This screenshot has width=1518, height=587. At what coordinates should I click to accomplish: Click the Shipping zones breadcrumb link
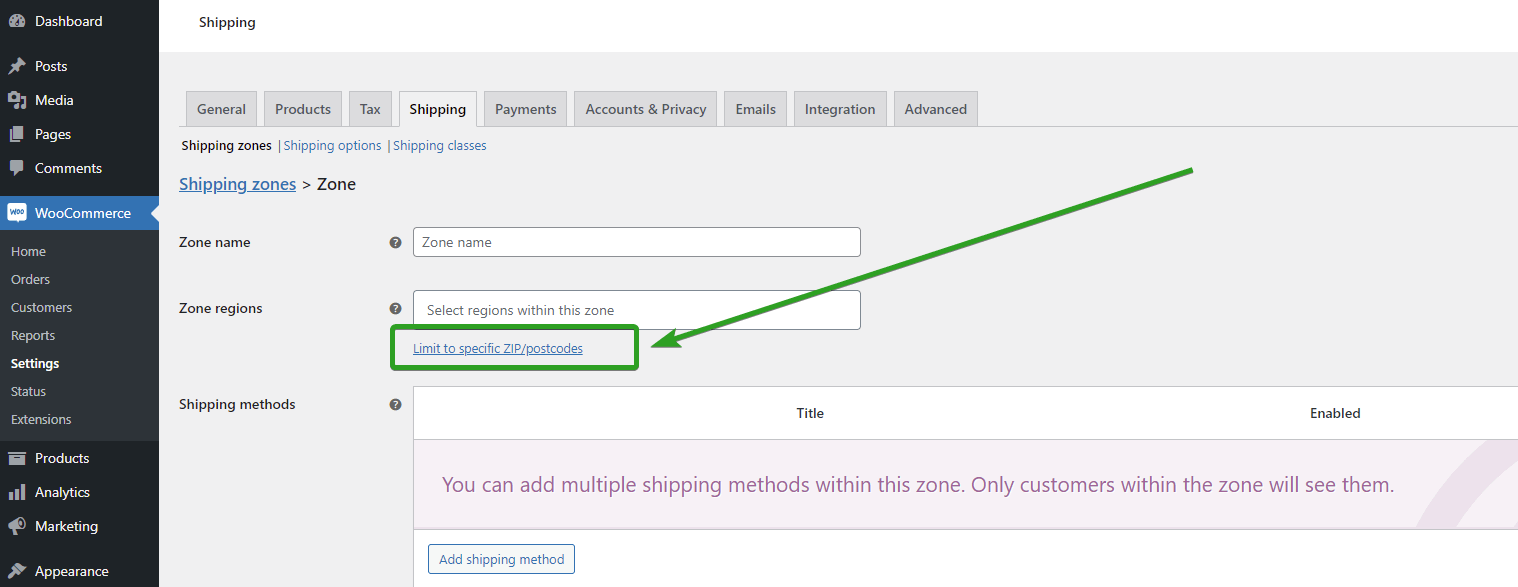(237, 184)
